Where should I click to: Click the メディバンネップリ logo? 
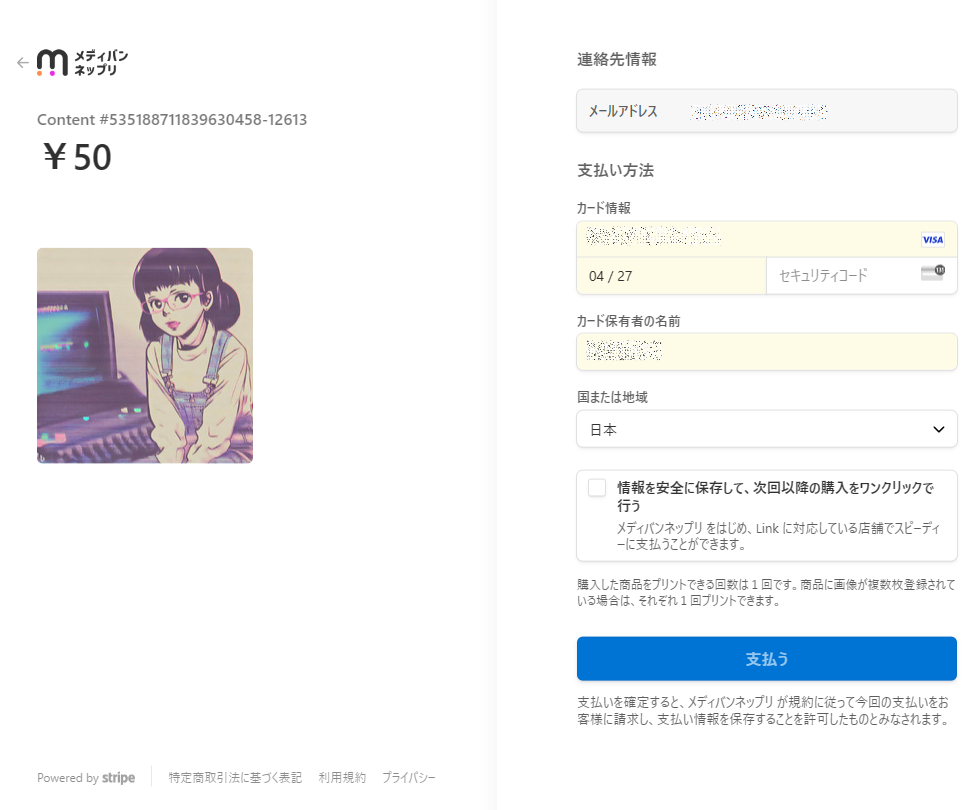83,62
